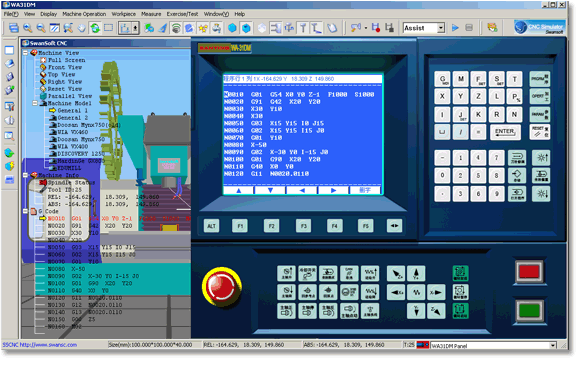Open the WA31DM Panel dropdown in the status bar
This screenshot has height=365, width=580.
coord(553,345)
